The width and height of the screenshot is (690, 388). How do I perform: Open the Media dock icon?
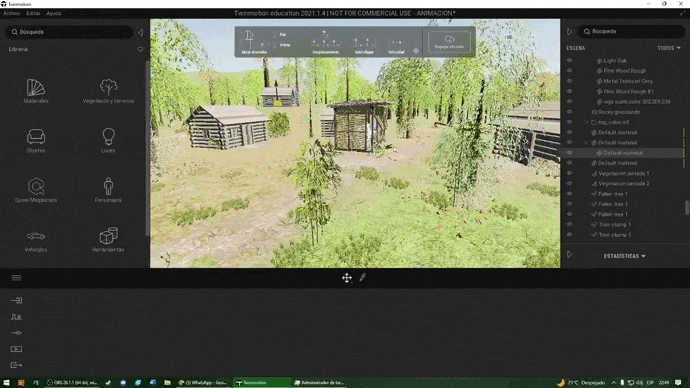pos(16,349)
